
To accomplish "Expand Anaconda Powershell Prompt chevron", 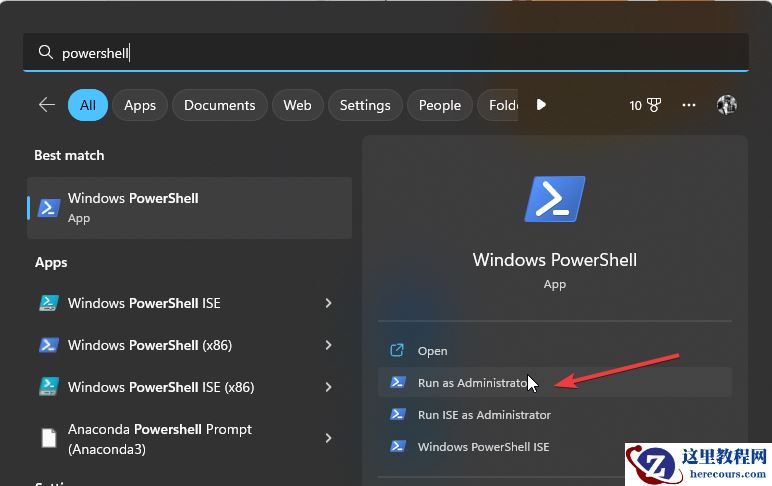I will (328, 438).
